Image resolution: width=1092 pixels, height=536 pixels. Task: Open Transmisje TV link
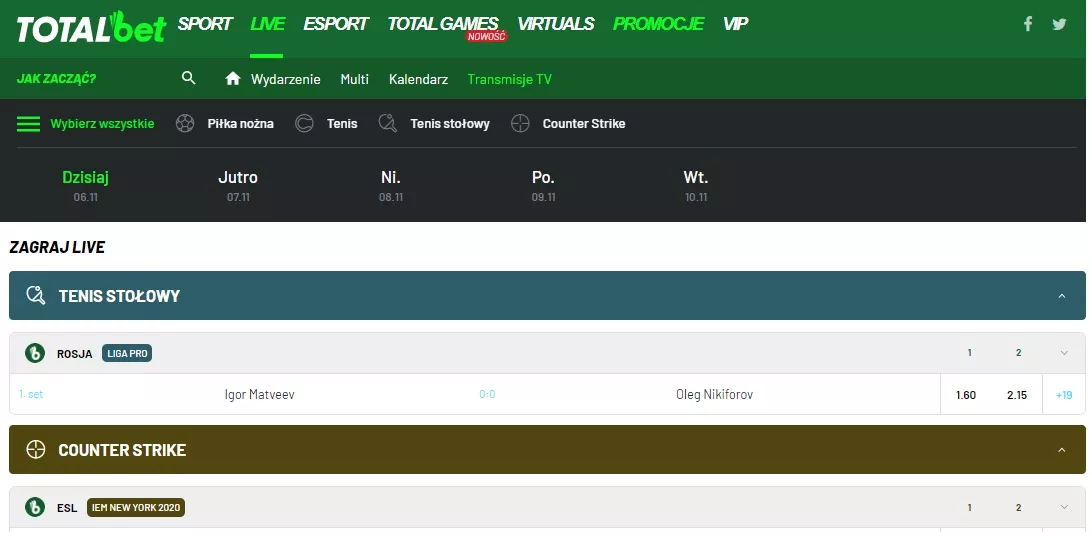pyautogui.click(x=510, y=79)
